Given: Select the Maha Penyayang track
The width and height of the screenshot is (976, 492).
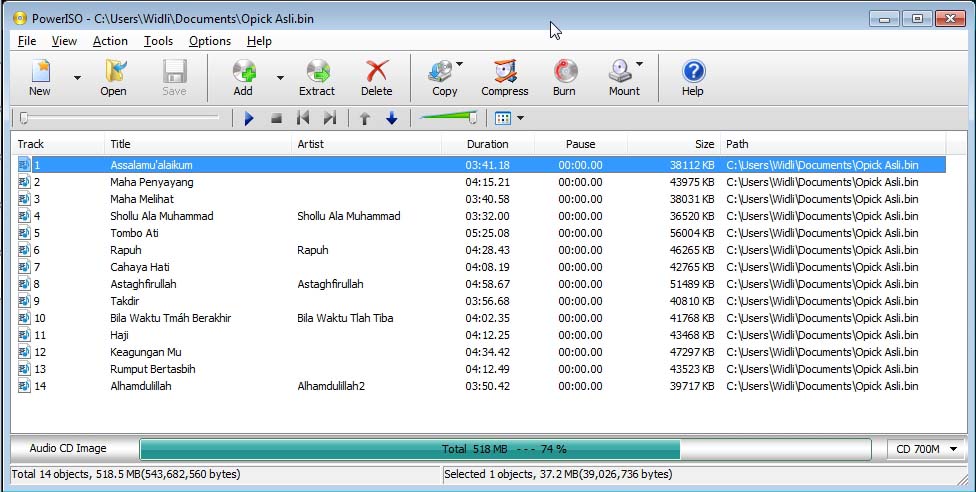Looking at the screenshot, I should coord(152,182).
